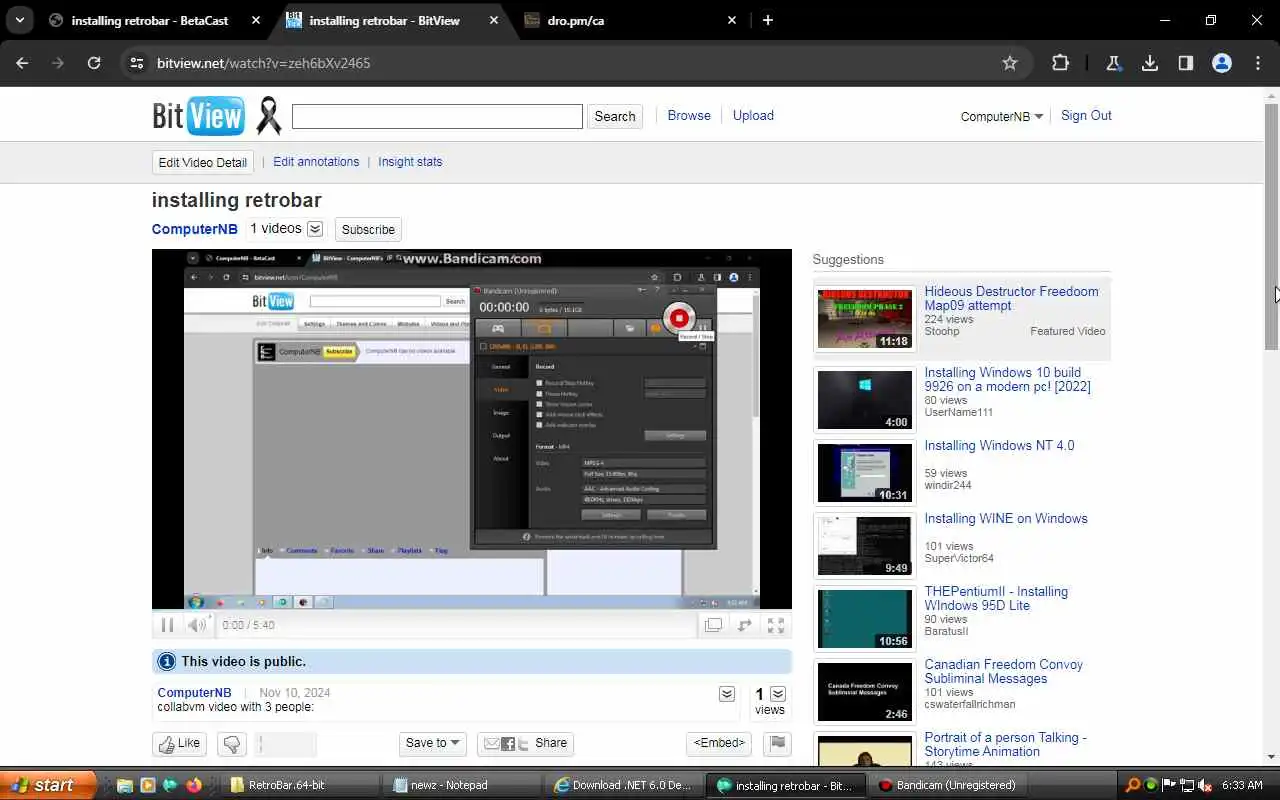The width and height of the screenshot is (1280, 800).
Task: Expand the views statistics chevron
Action: (x=778, y=694)
